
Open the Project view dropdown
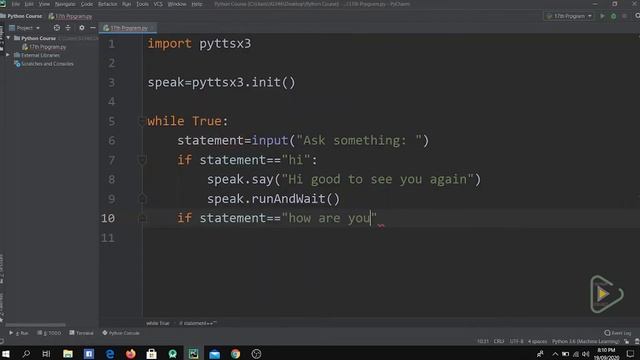tap(24, 28)
